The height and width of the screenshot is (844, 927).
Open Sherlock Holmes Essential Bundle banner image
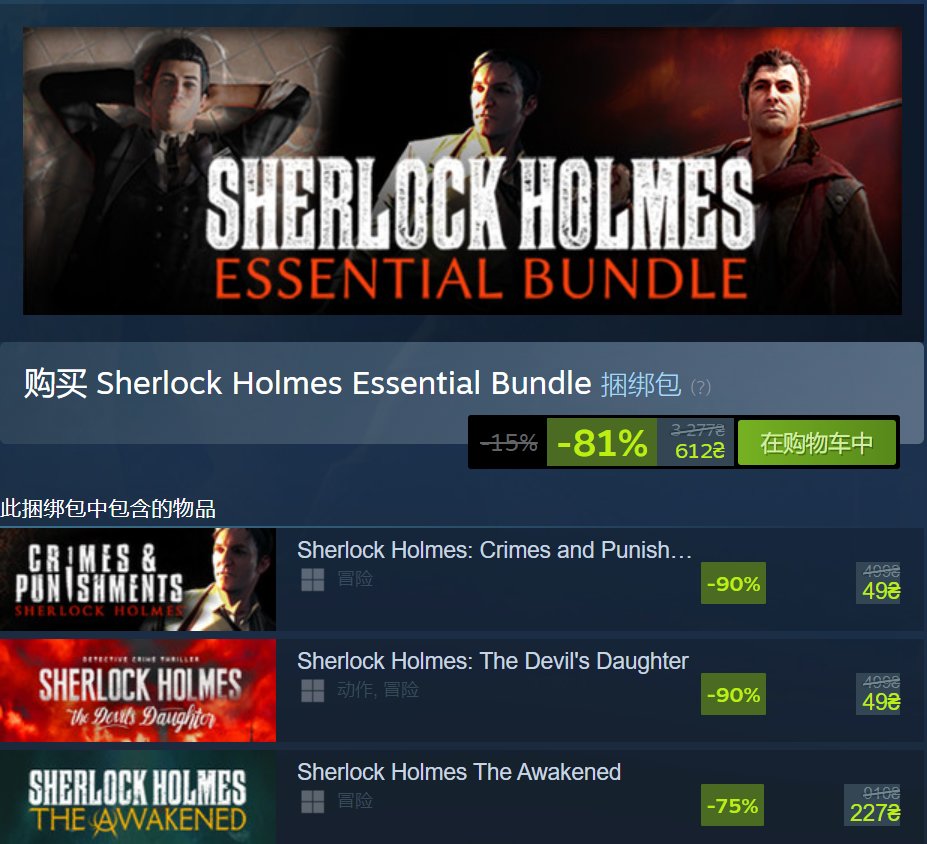click(x=462, y=171)
